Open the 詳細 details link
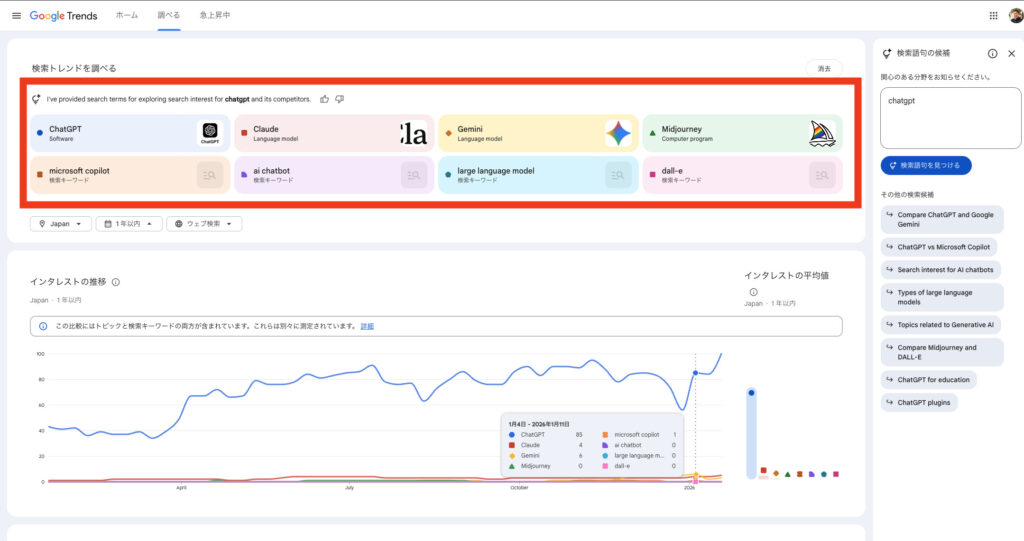The width and height of the screenshot is (1024, 541). (367, 326)
